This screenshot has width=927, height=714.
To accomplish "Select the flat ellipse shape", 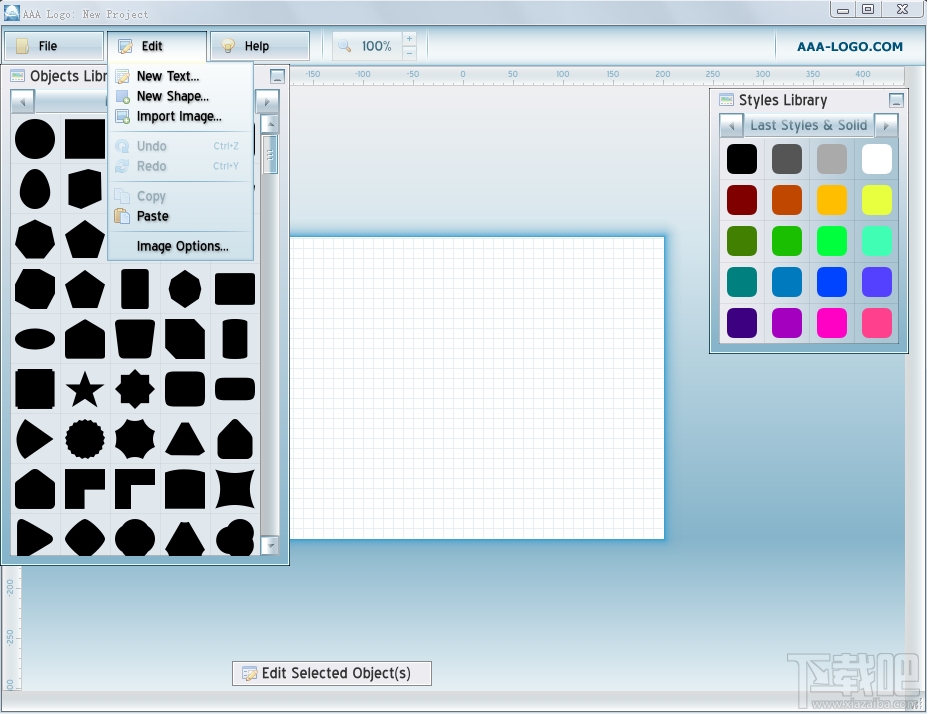I will 35,339.
